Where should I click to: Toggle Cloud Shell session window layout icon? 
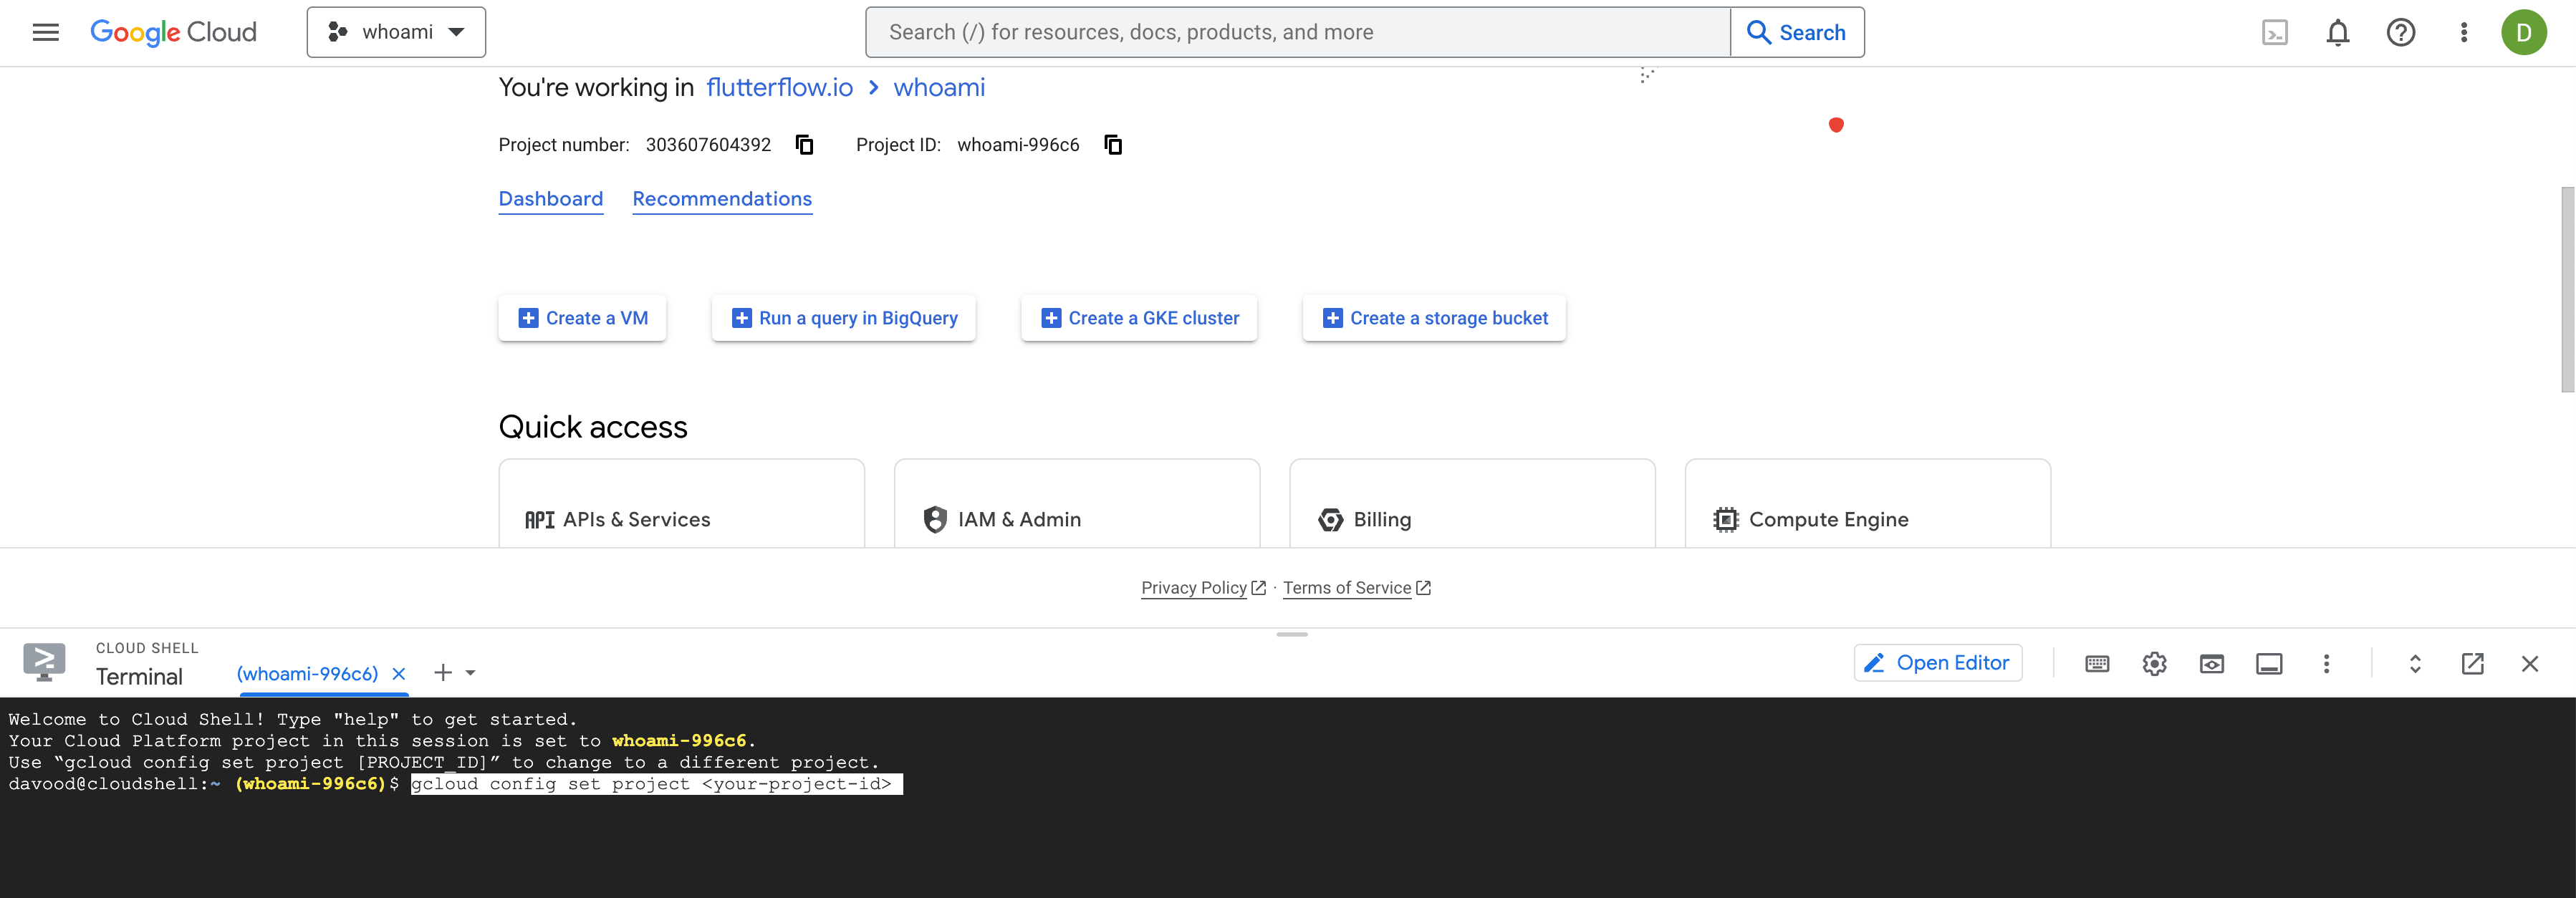click(x=2269, y=664)
